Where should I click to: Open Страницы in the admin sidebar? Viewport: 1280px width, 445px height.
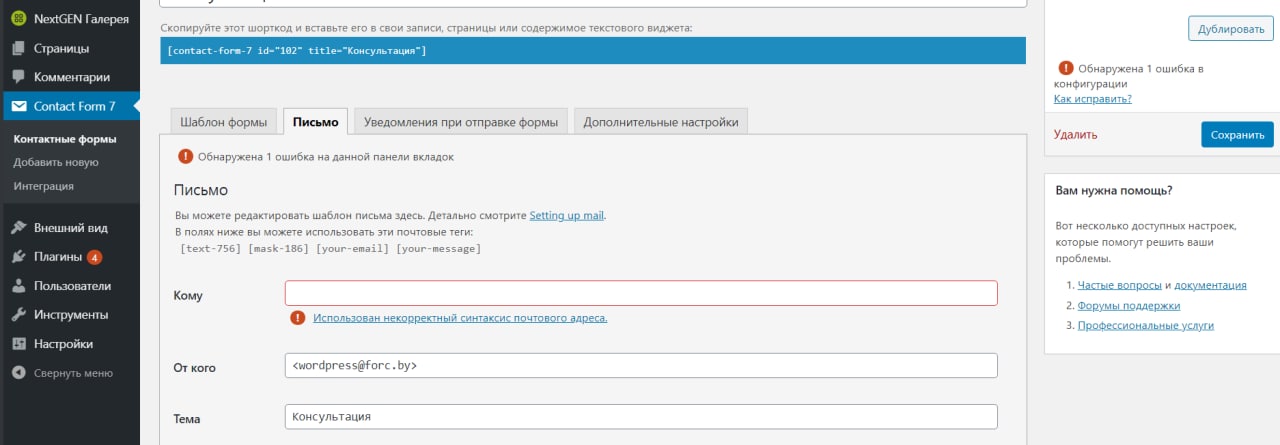[x=70, y=48]
